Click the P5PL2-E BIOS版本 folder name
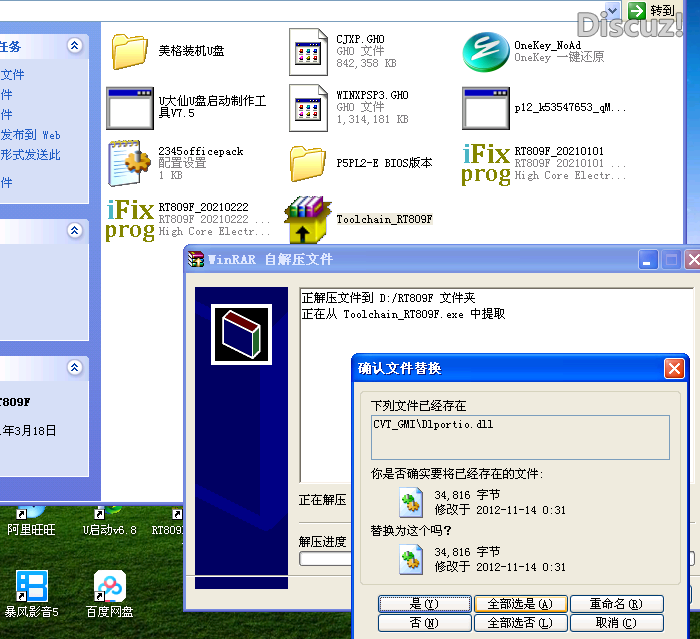 [384, 163]
